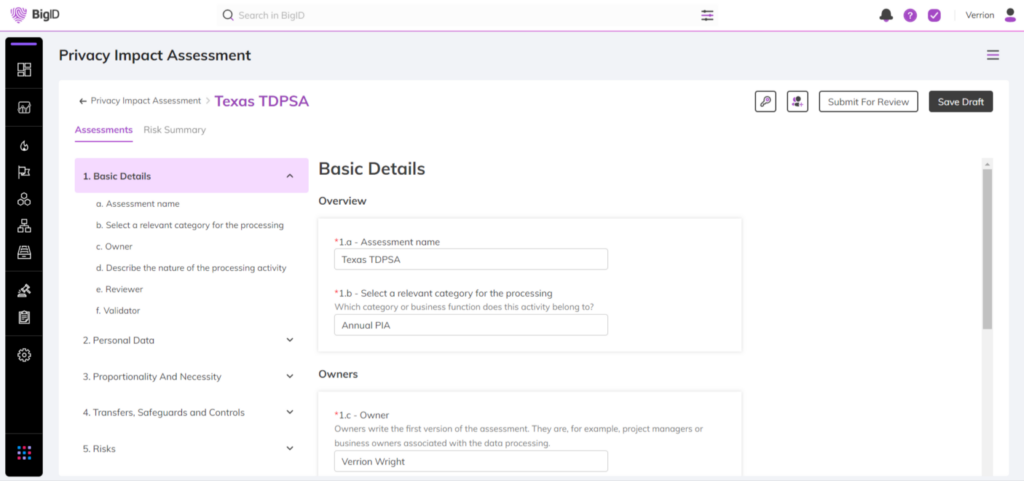Open the search filter sliders icon
The height and width of the screenshot is (481, 1024).
708,15
